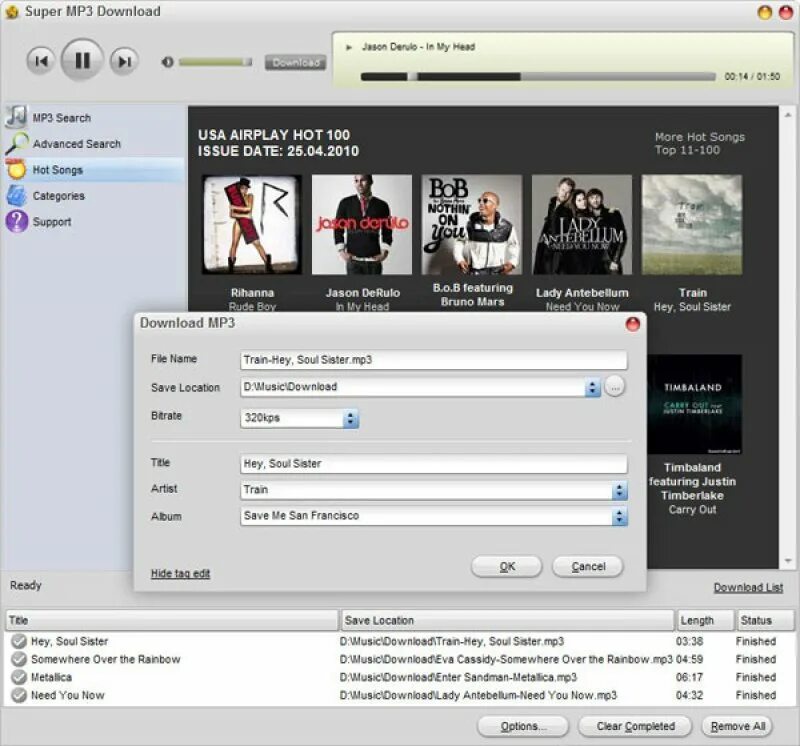Open the Timbaland Carry Out cover
Image resolution: width=800 pixels, height=746 pixels.
[x=694, y=404]
